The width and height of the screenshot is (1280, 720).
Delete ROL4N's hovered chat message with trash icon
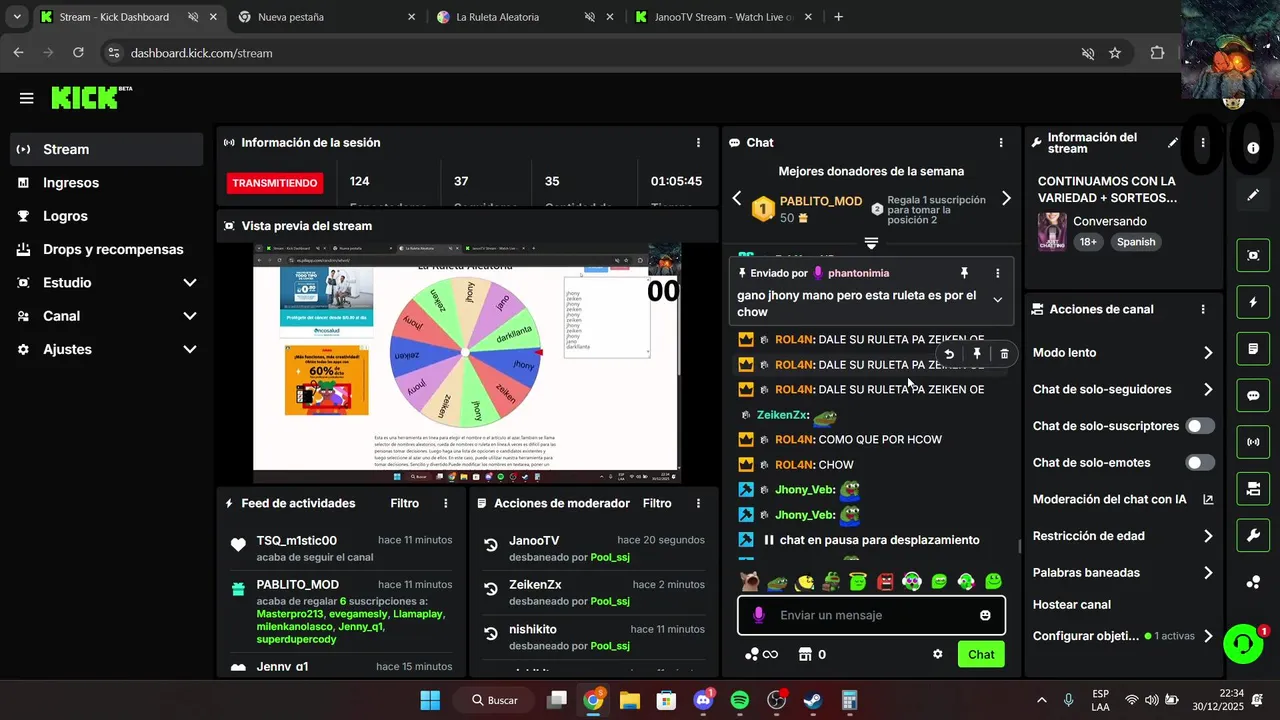coord(1005,354)
